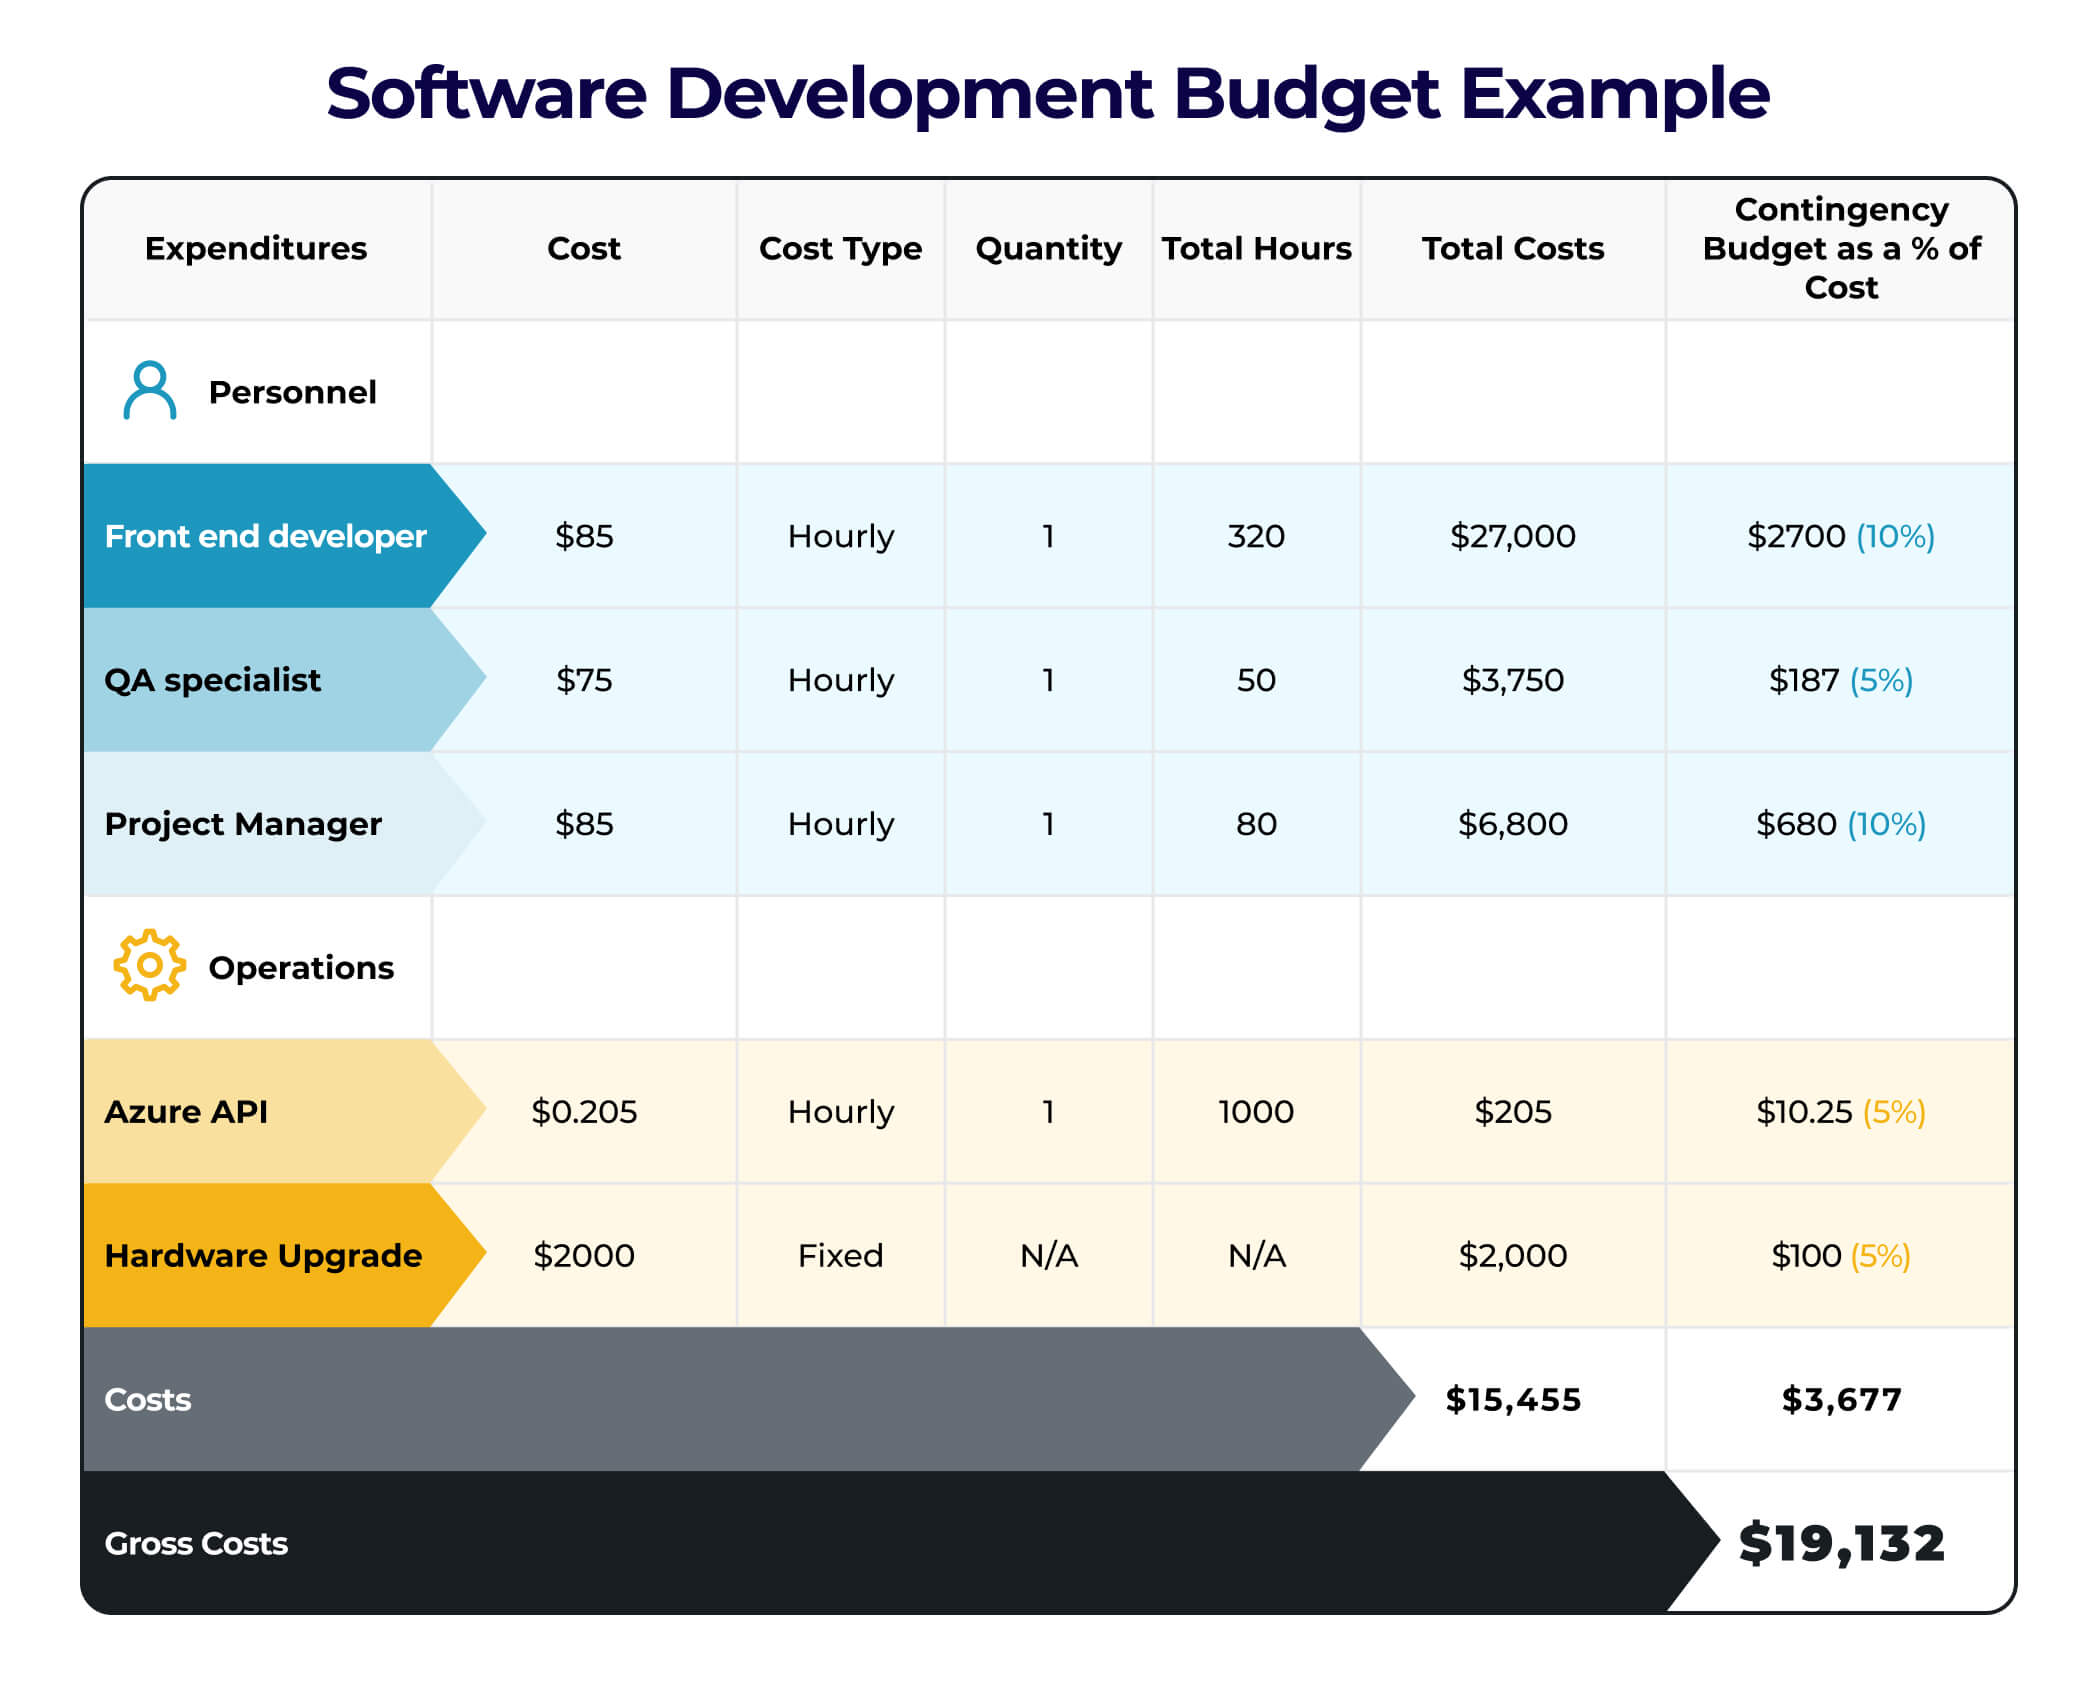Select the Expenditures column header
This screenshot has width=2098, height=1695.
pos(256,248)
